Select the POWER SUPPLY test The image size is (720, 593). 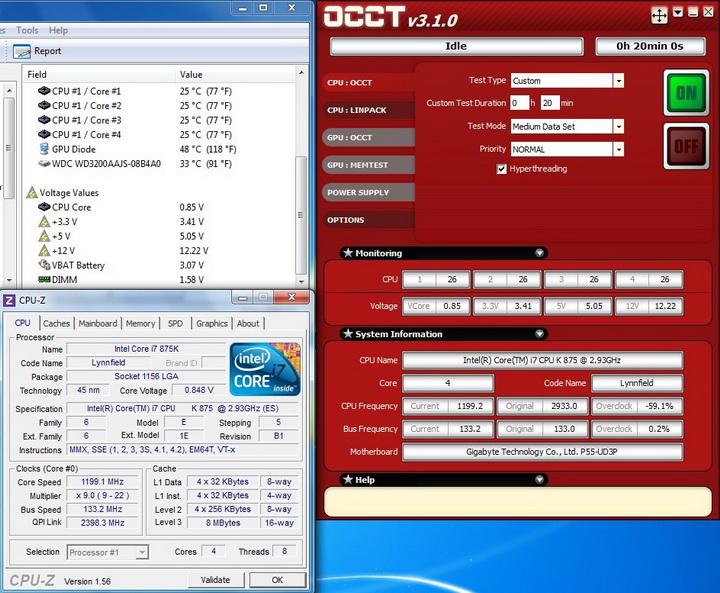tap(368, 192)
